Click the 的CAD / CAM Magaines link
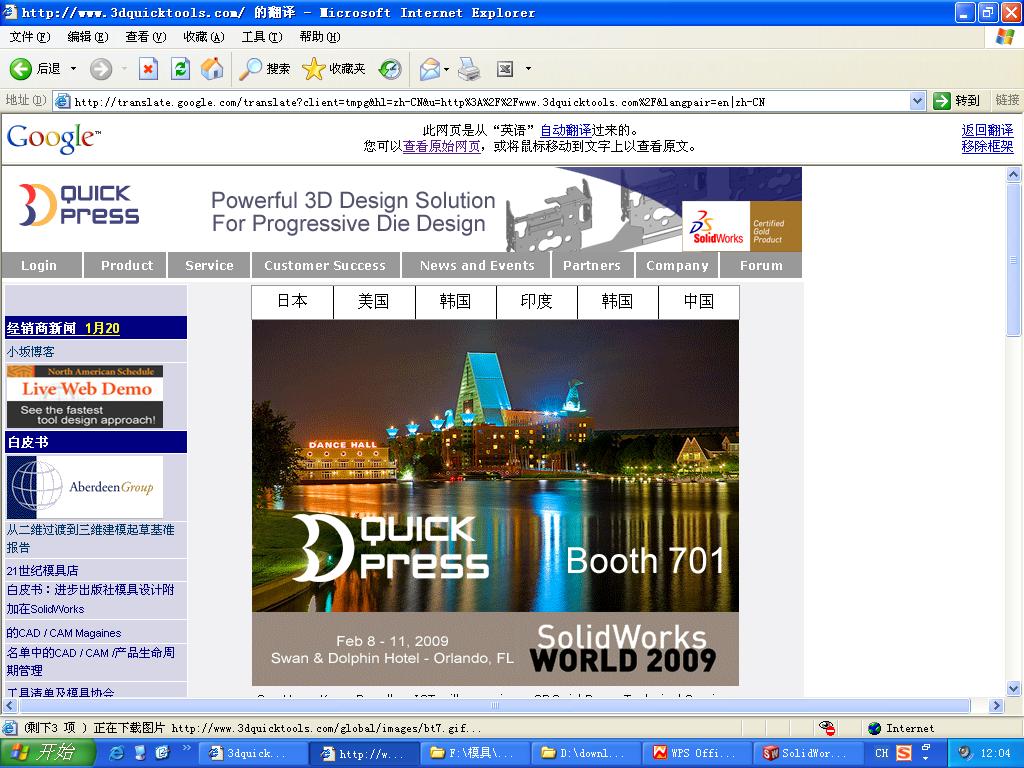The height and width of the screenshot is (768, 1024). [x=64, y=633]
